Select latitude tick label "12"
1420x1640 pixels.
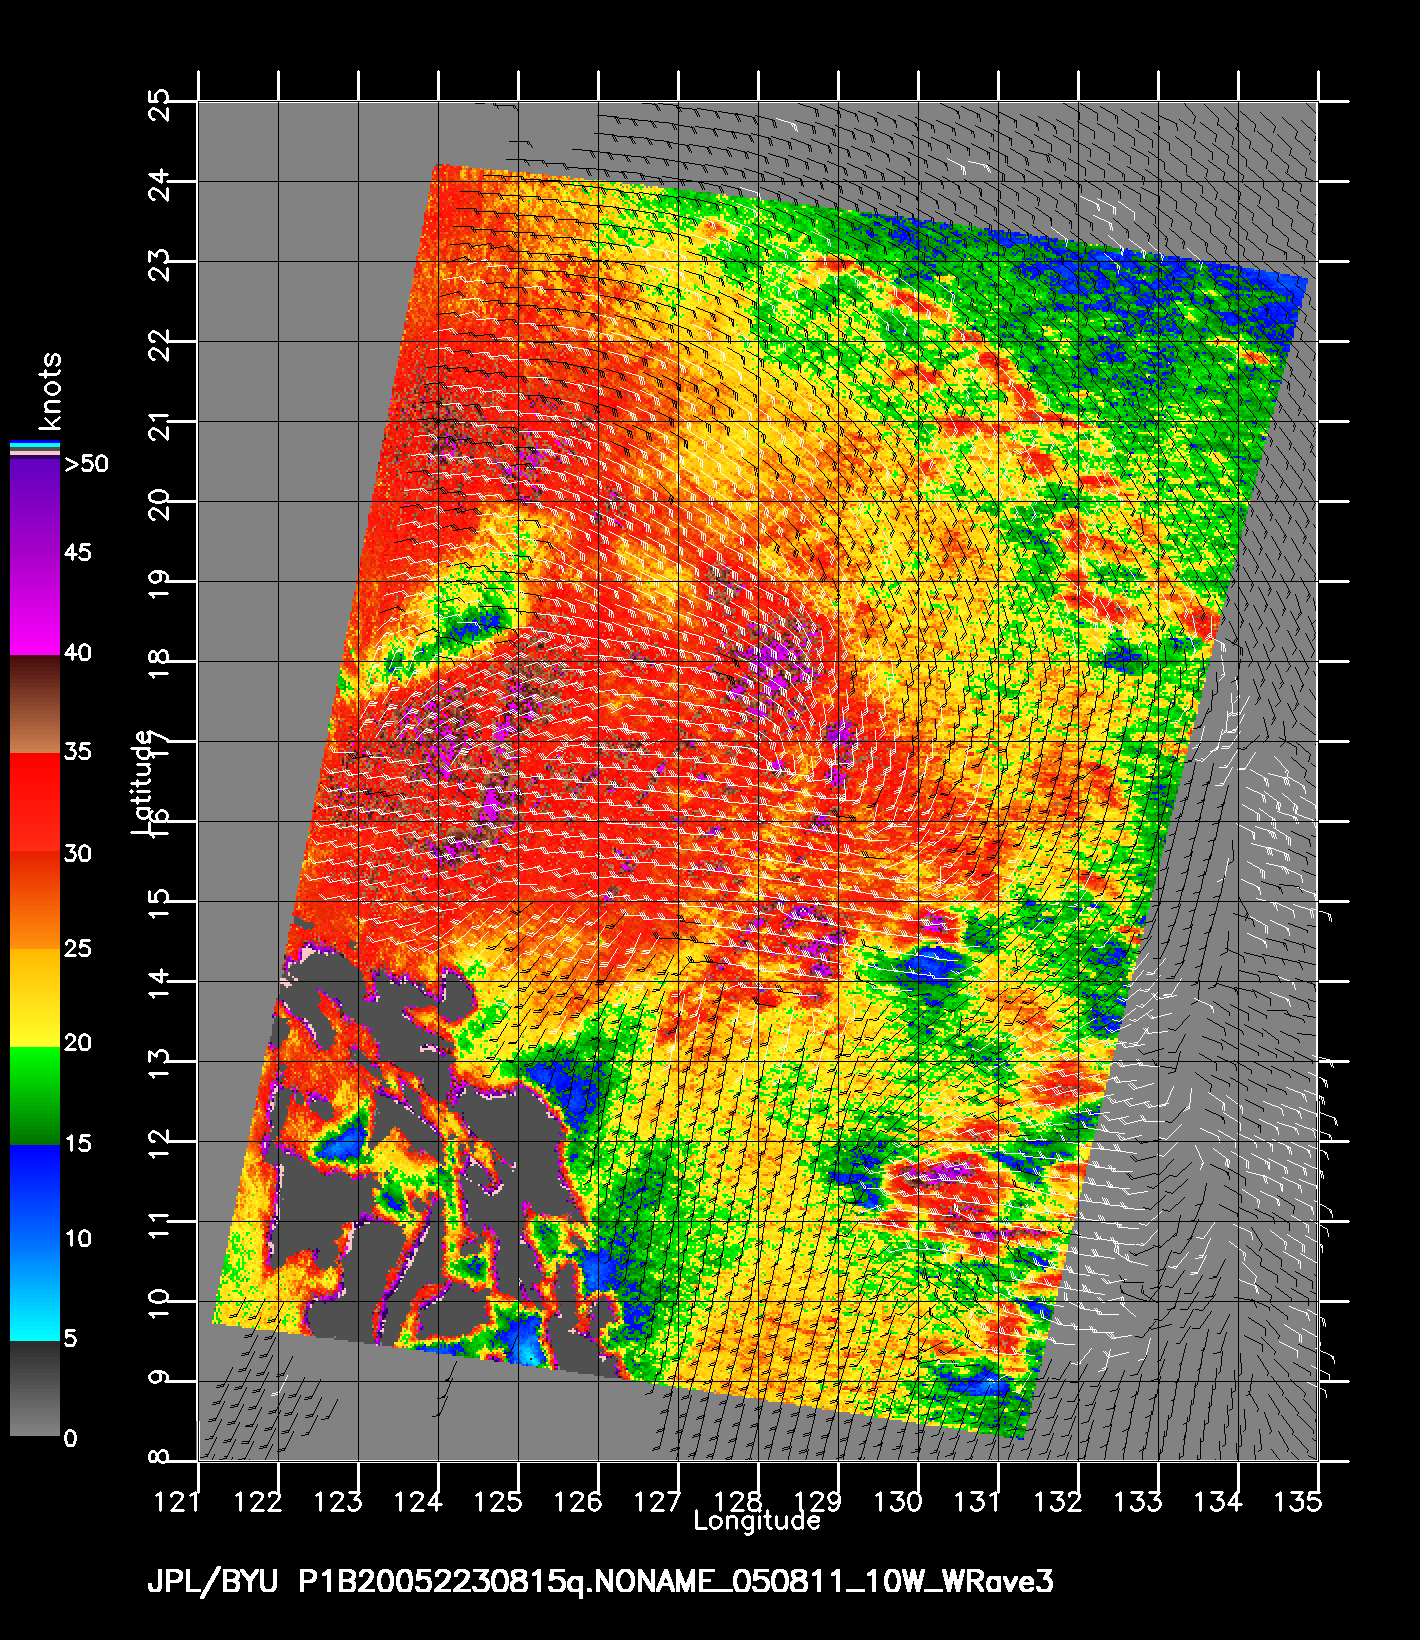(158, 1144)
